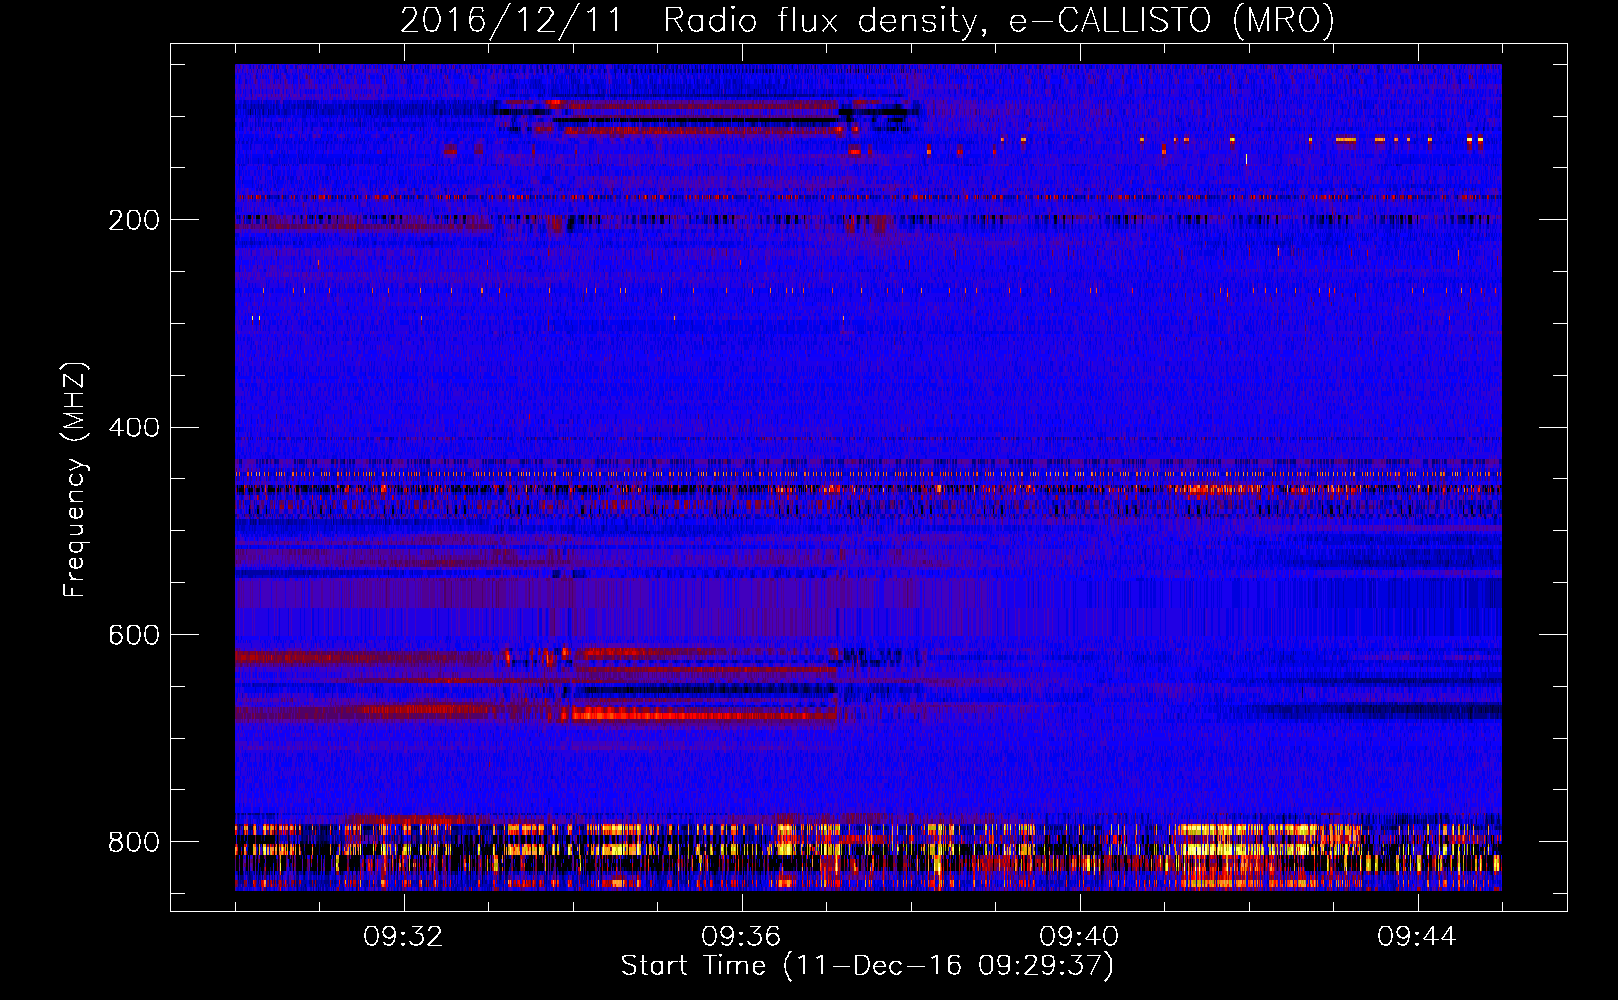Click the 200 frequency tick label
1618x1000 pixels.
[x=134, y=220]
